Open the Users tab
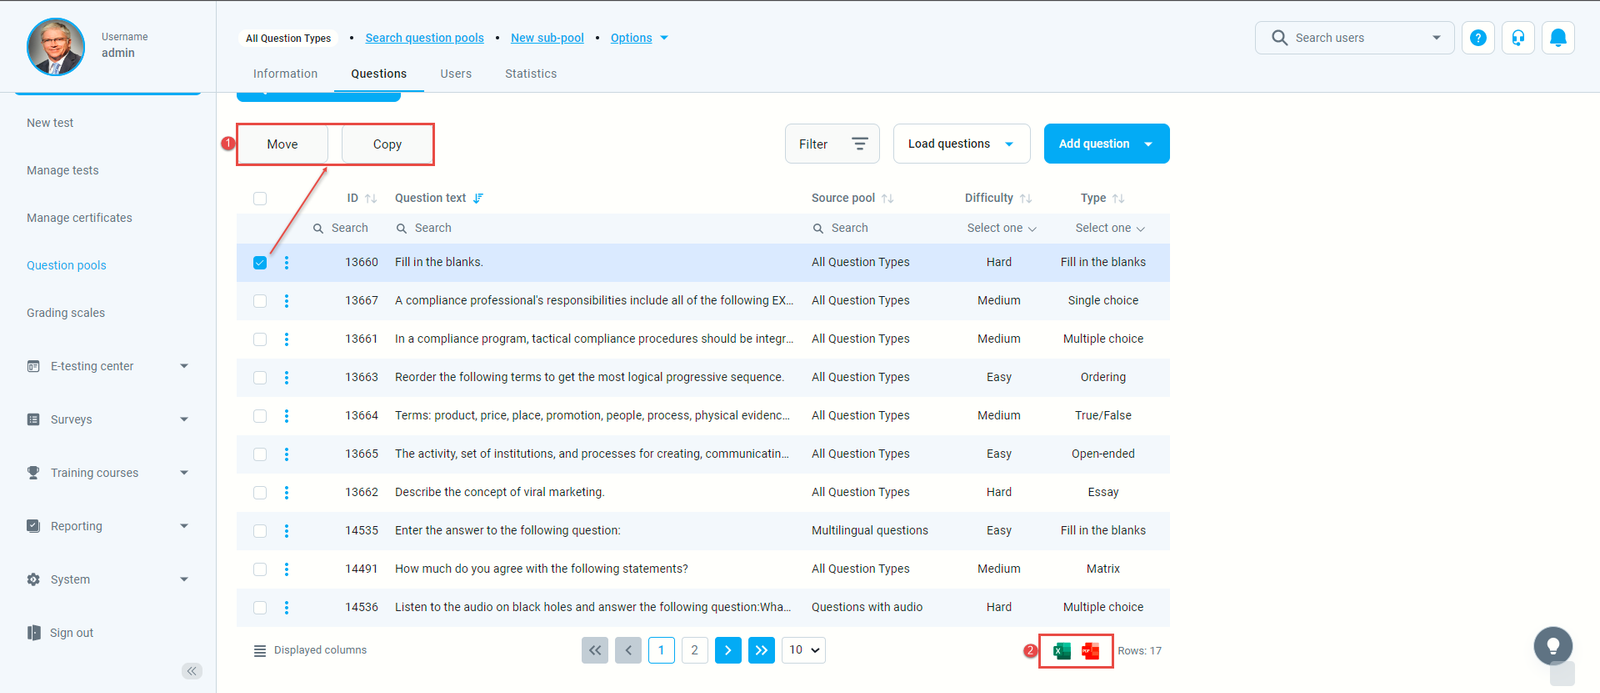Screen dimensions: 1600x693 [455, 74]
